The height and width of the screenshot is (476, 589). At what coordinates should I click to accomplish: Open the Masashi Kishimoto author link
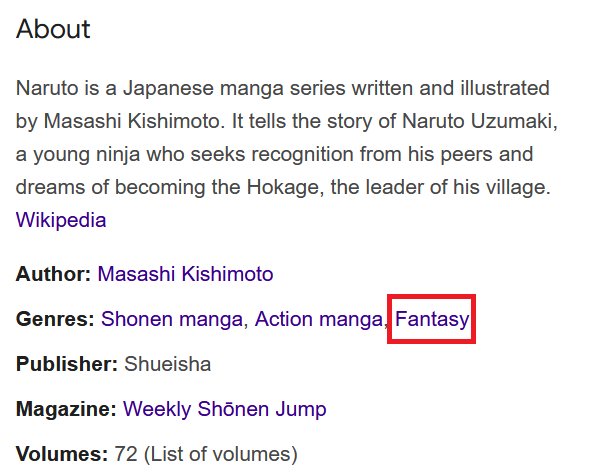pos(185,274)
